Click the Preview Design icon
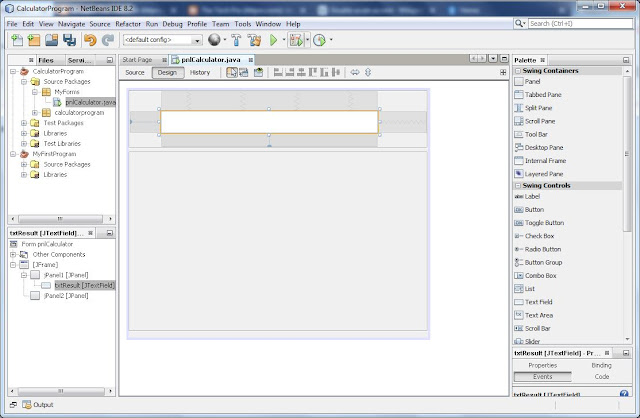The height and width of the screenshot is (418, 640). click(x=258, y=72)
